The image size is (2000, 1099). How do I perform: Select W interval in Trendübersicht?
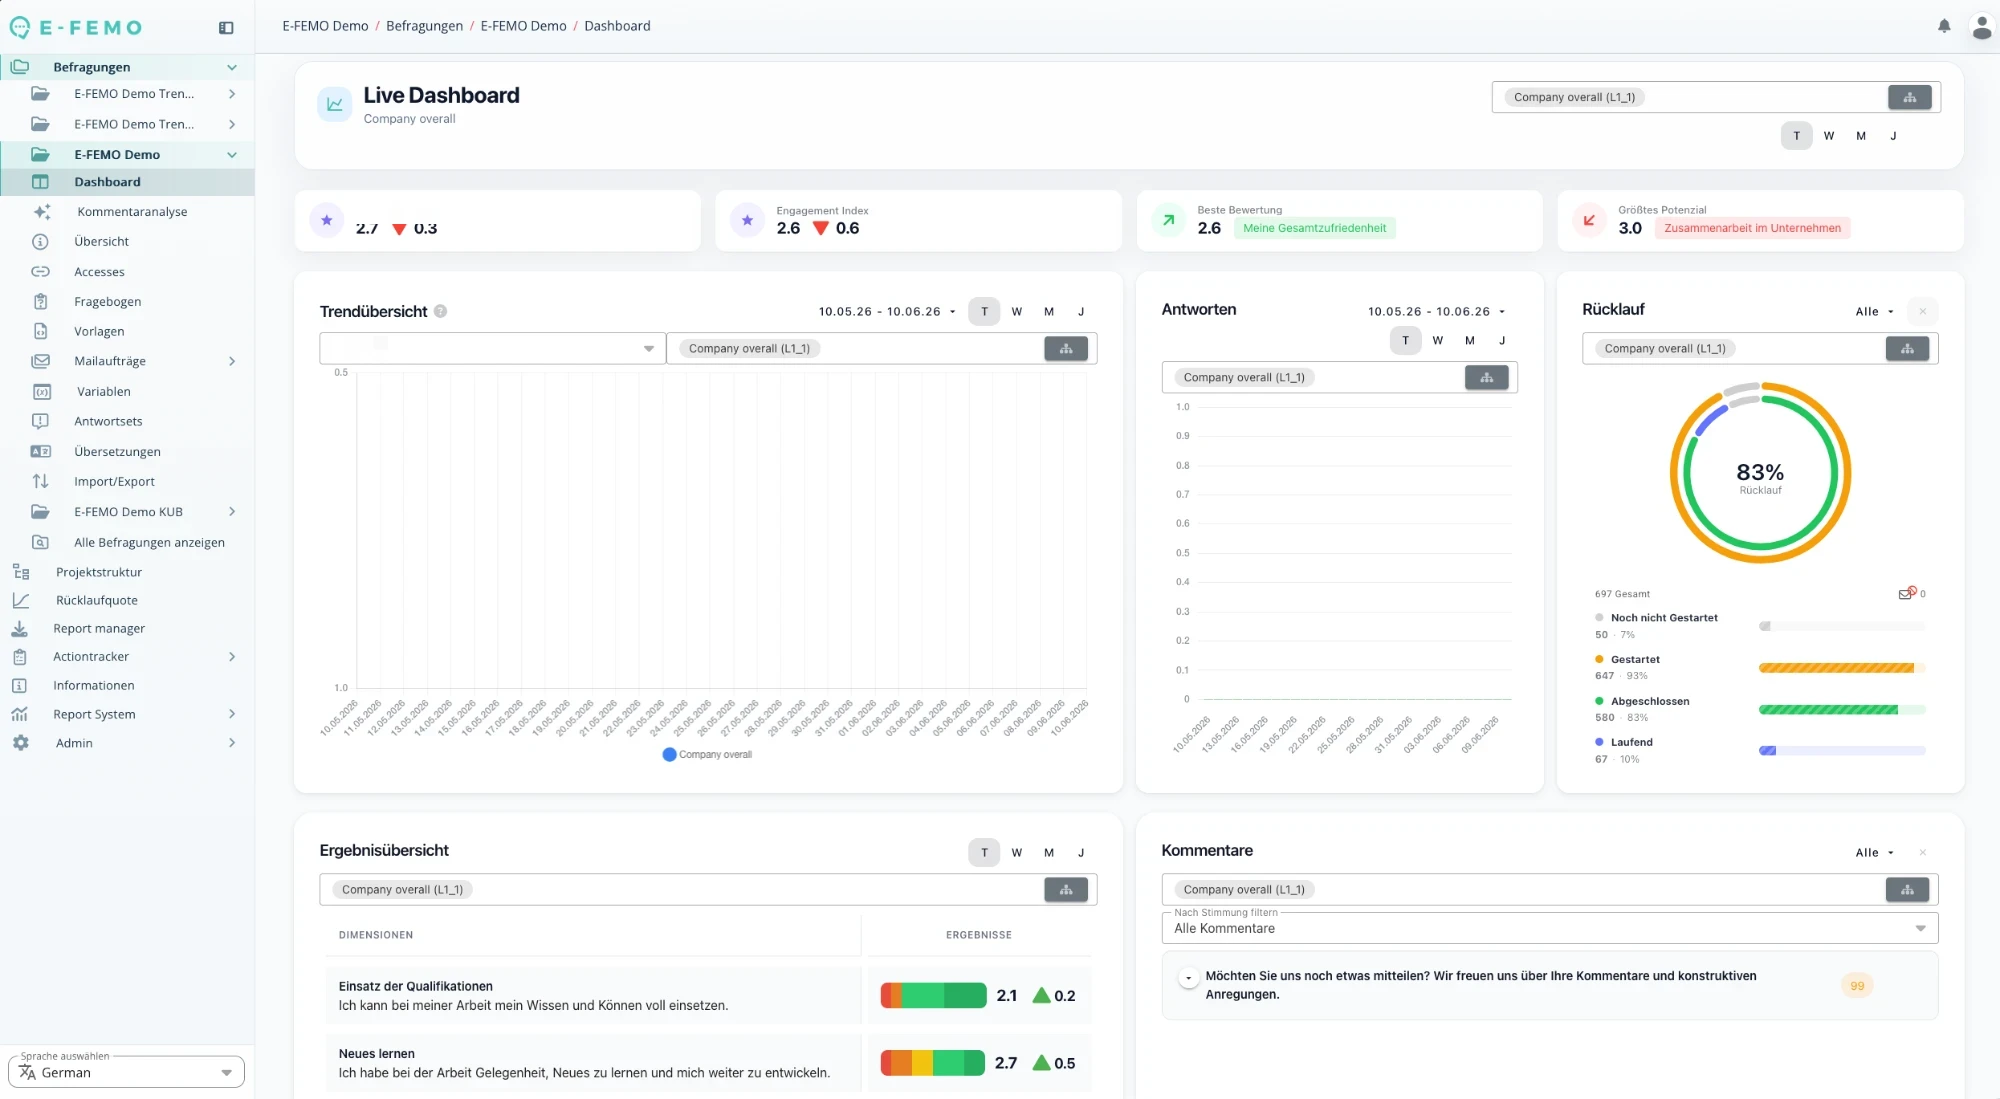[x=1016, y=311]
